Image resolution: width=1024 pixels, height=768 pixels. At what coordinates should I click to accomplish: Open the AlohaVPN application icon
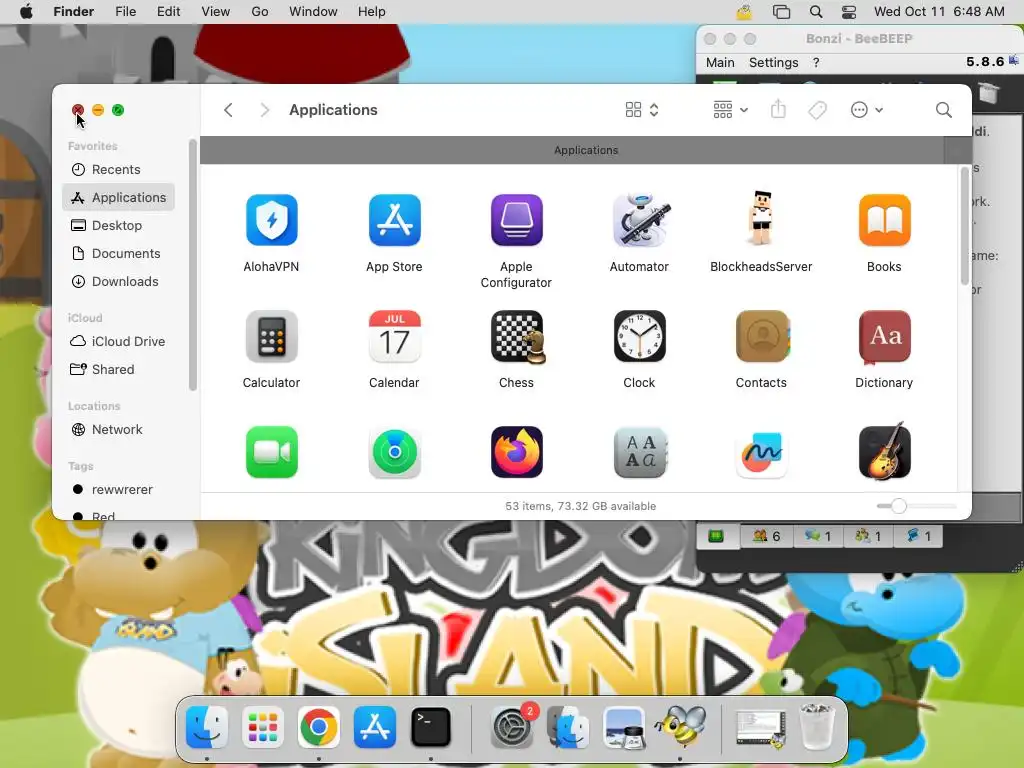(272, 220)
